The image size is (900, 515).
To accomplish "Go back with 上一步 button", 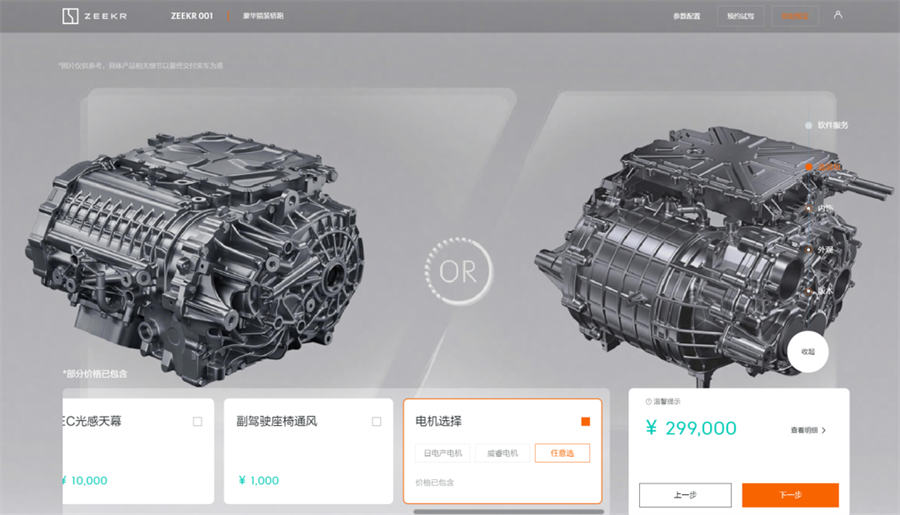I will pyautogui.click(x=685, y=495).
